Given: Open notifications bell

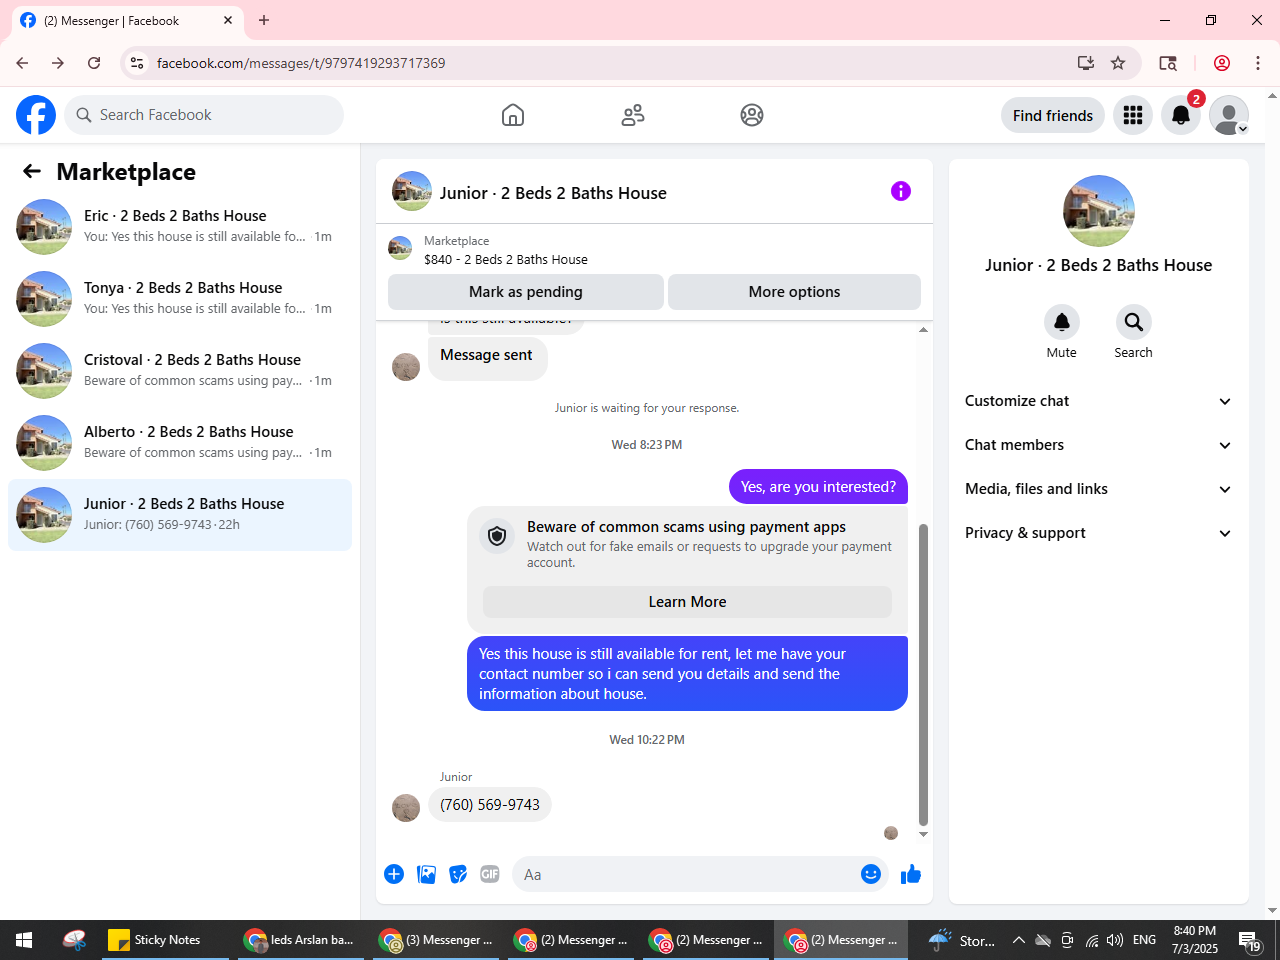Looking at the screenshot, I should click(1181, 115).
